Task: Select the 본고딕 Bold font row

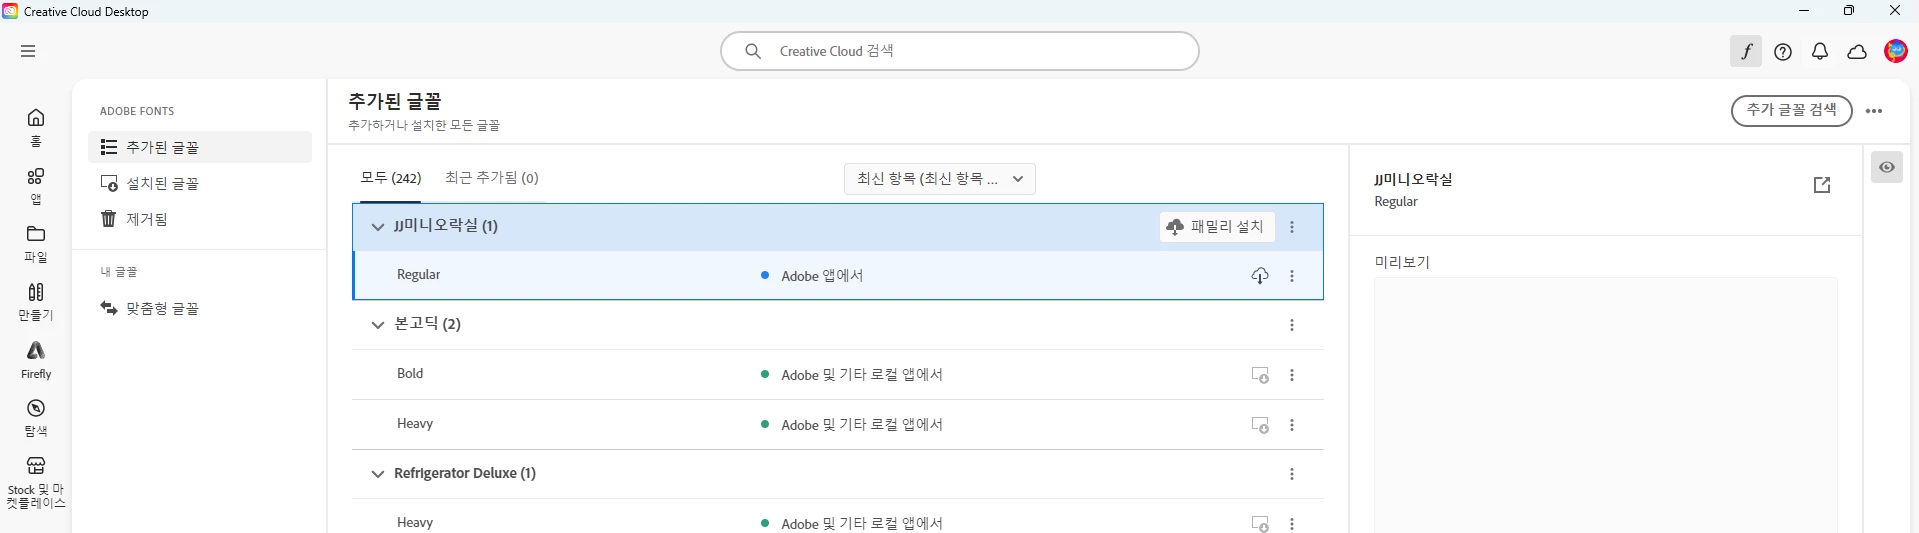Action: pyautogui.click(x=838, y=375)
